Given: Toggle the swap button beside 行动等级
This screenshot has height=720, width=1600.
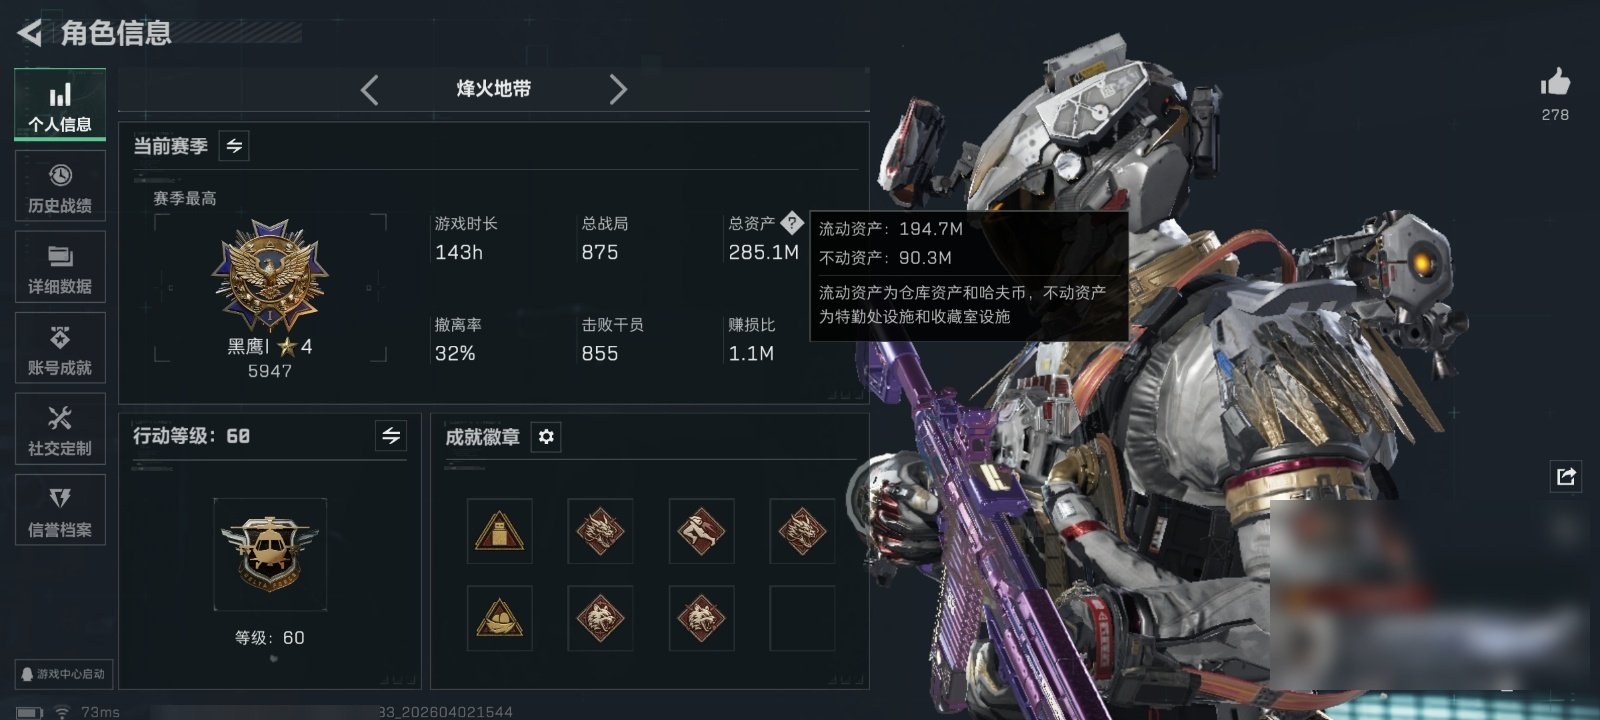Looking at the screenshot, I should pos(391,436).
